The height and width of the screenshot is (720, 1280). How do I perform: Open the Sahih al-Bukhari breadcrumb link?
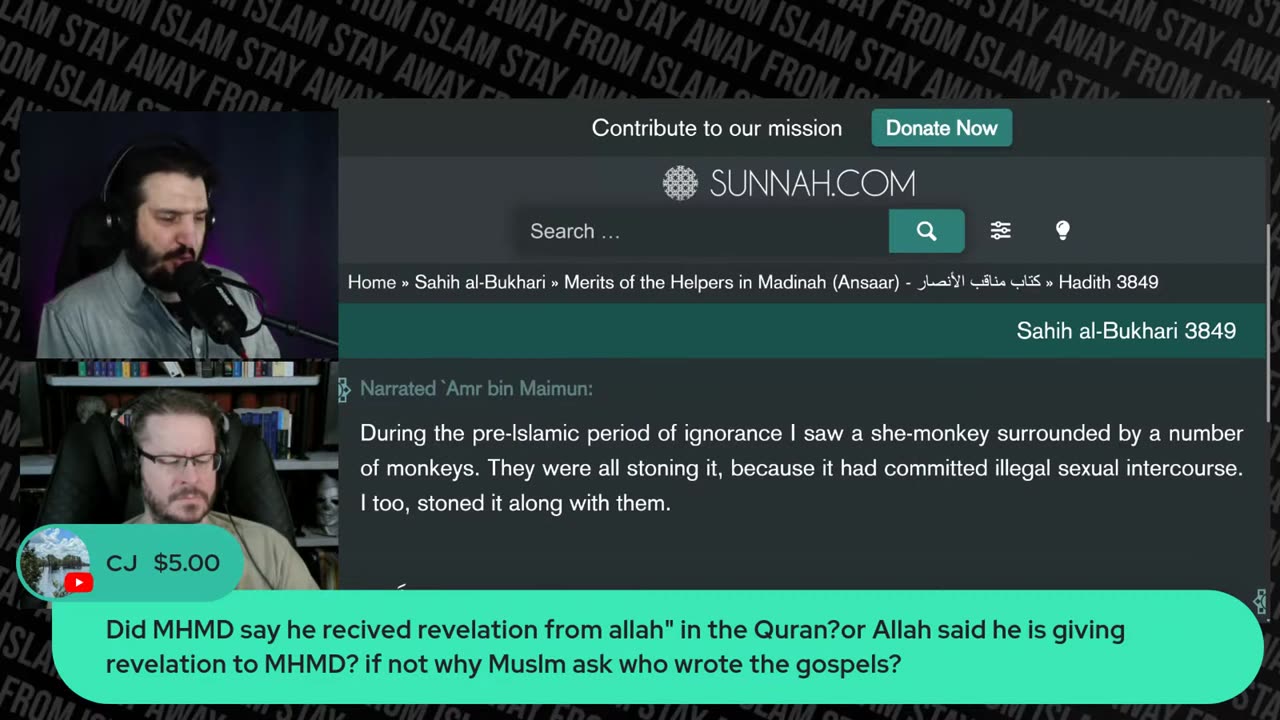(480, 282)
